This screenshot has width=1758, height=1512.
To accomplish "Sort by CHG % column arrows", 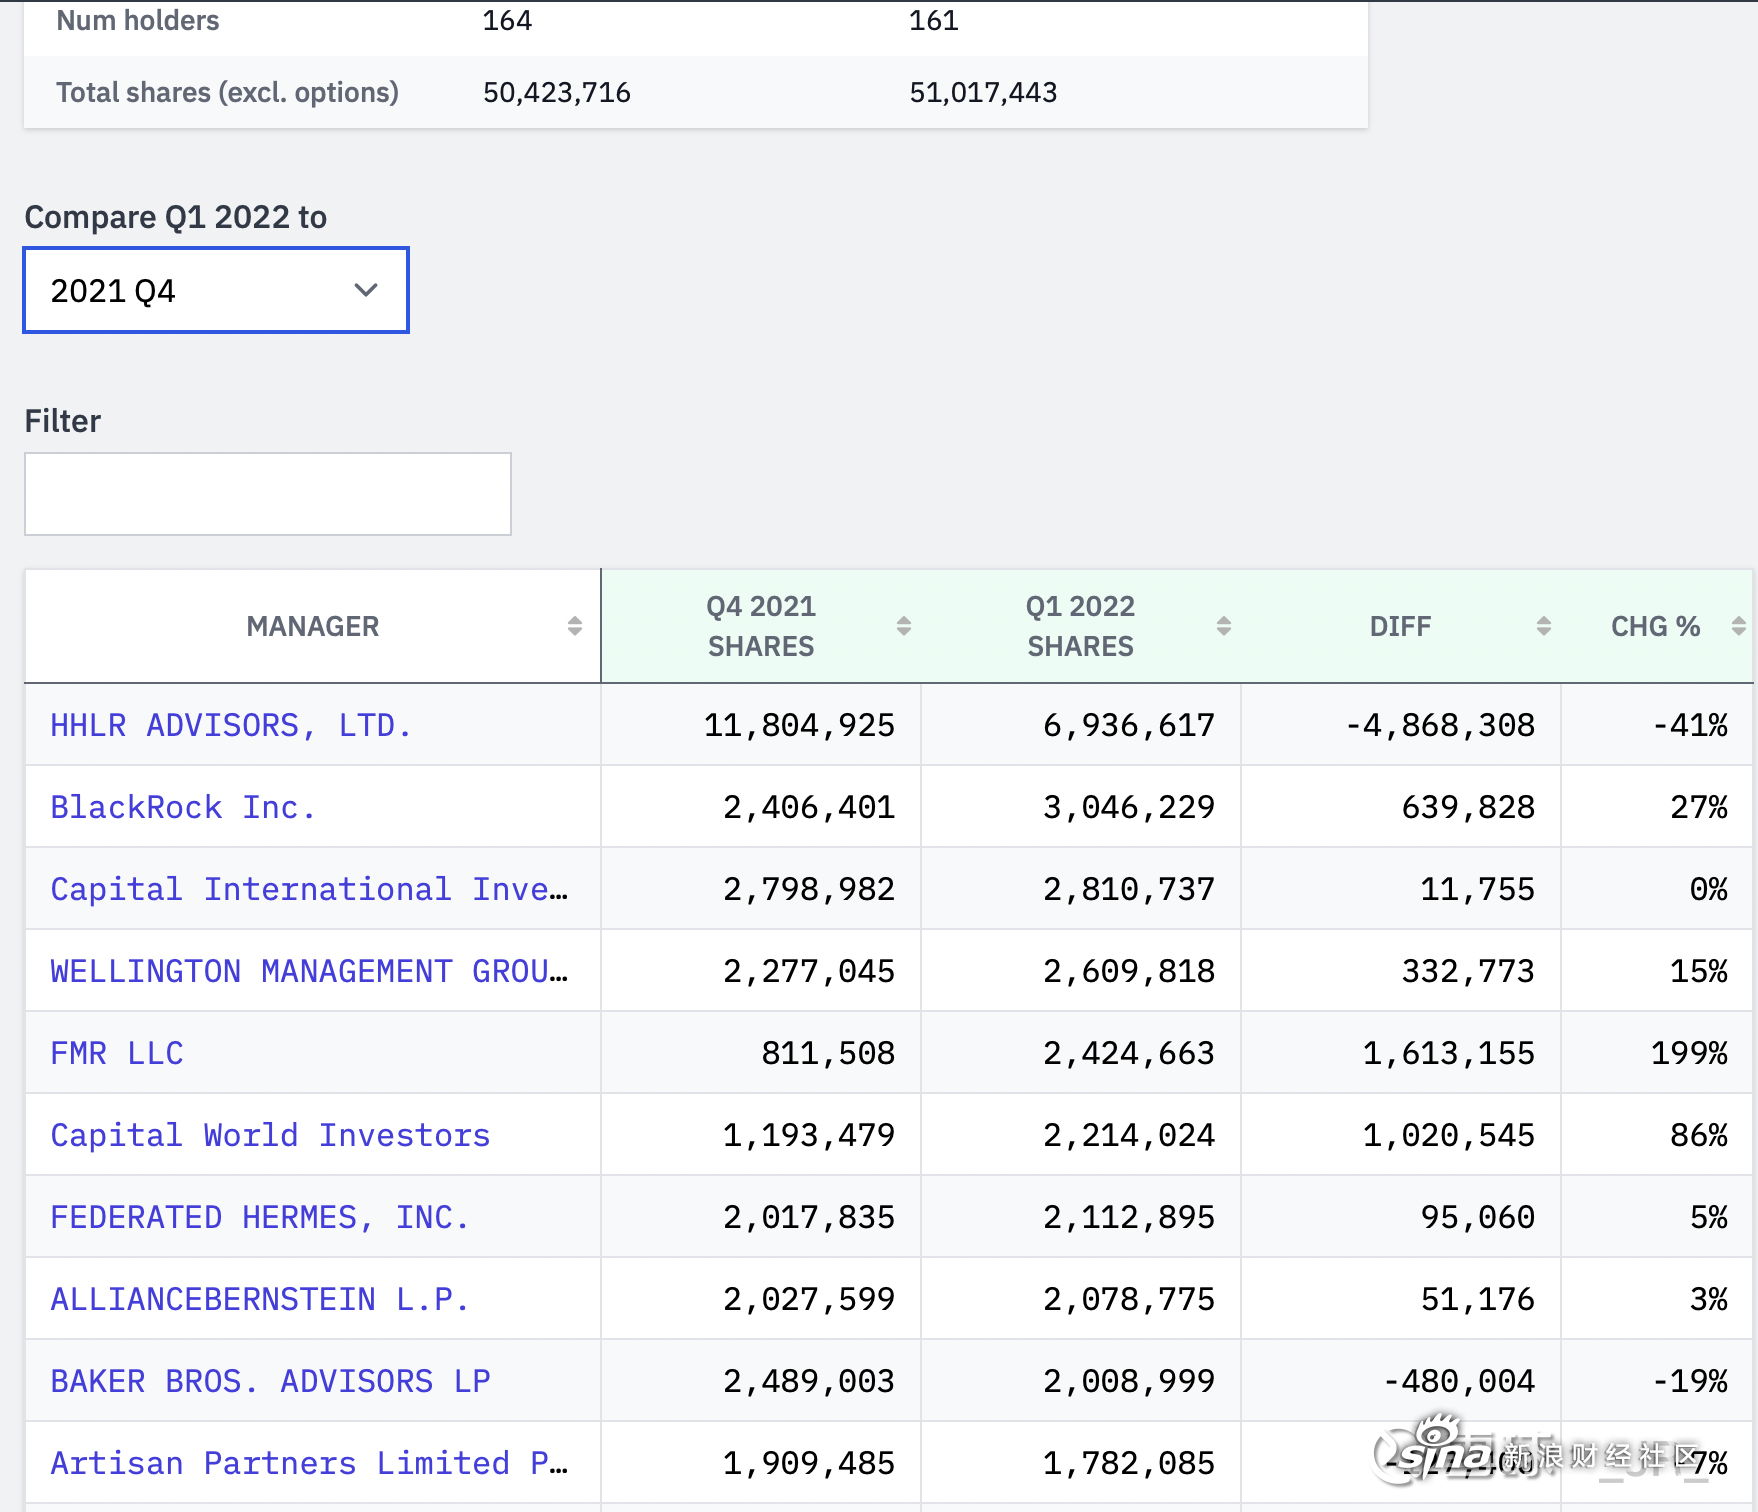I will pyautogui.click(x=1739, y=626).
